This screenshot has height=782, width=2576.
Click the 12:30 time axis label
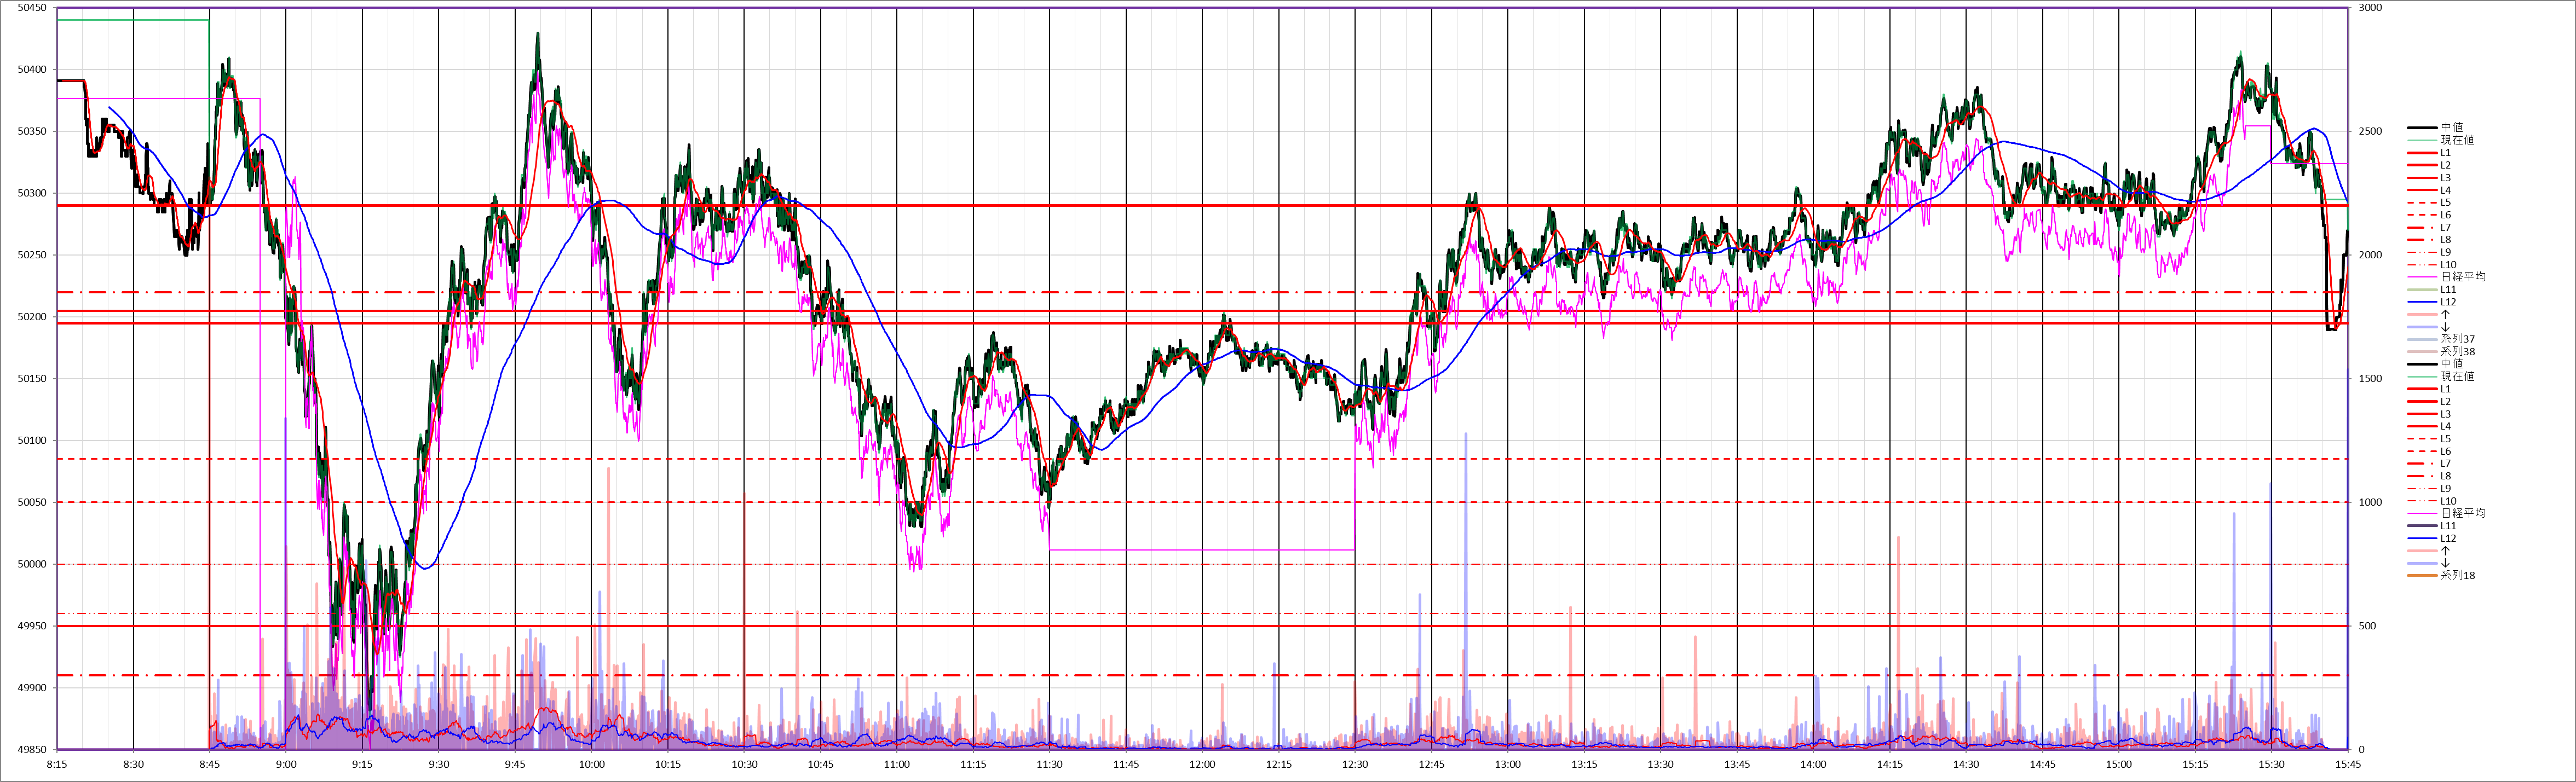click(x=1355, y=765)
